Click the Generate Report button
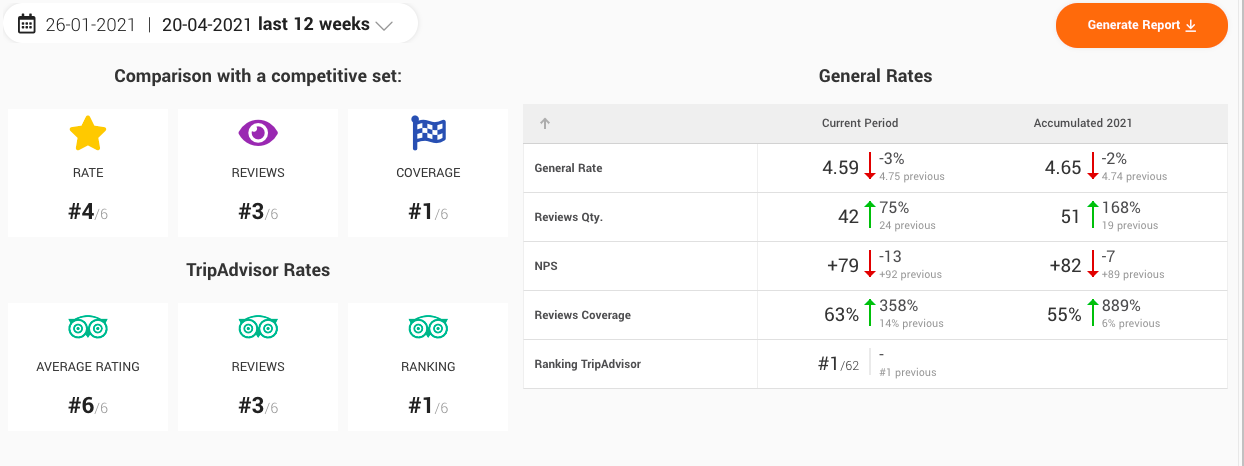 coord(1141,25)
